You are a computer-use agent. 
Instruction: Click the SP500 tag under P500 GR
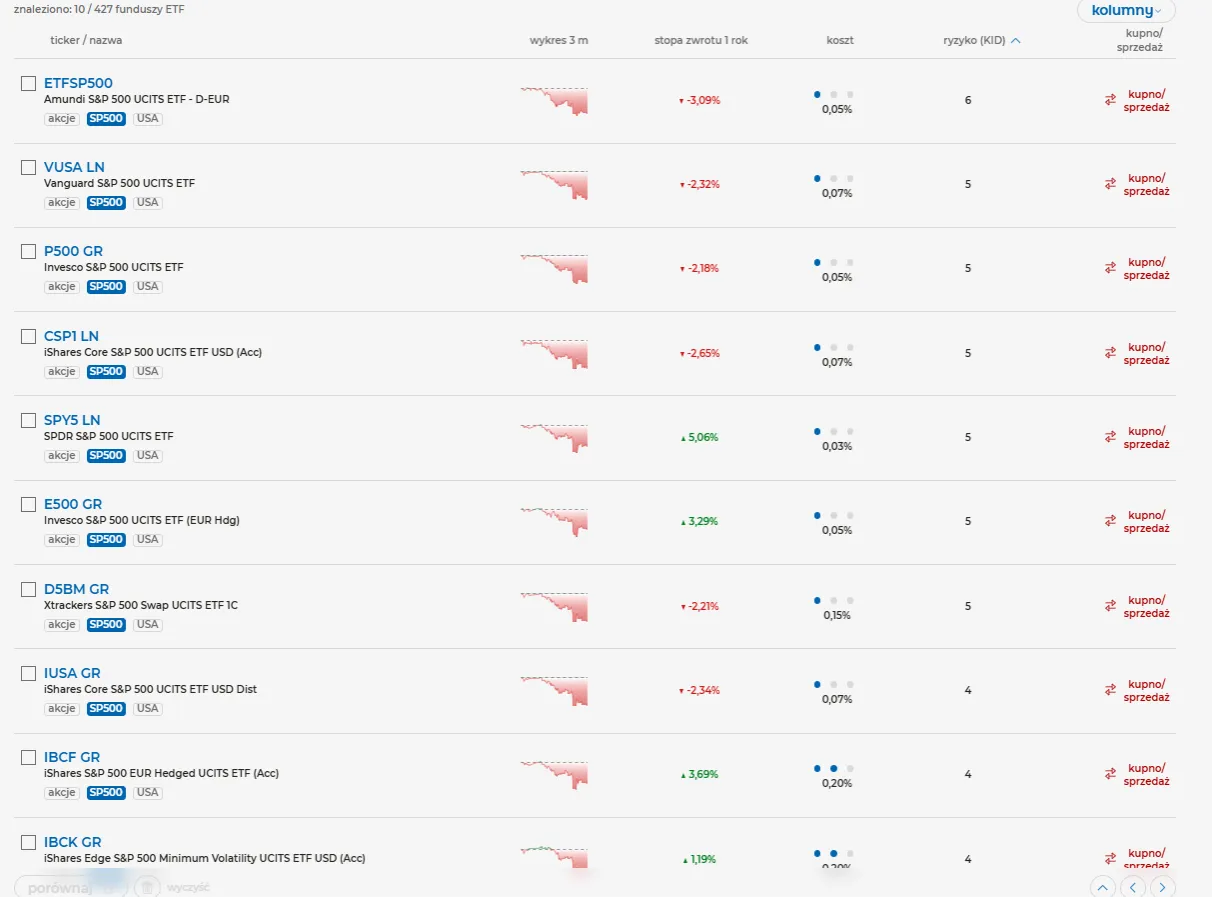tap(106, 287)
